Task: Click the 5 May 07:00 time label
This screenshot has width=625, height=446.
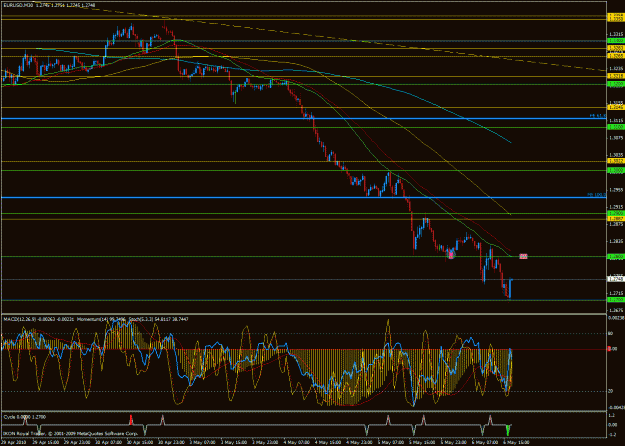Action: 391,443
